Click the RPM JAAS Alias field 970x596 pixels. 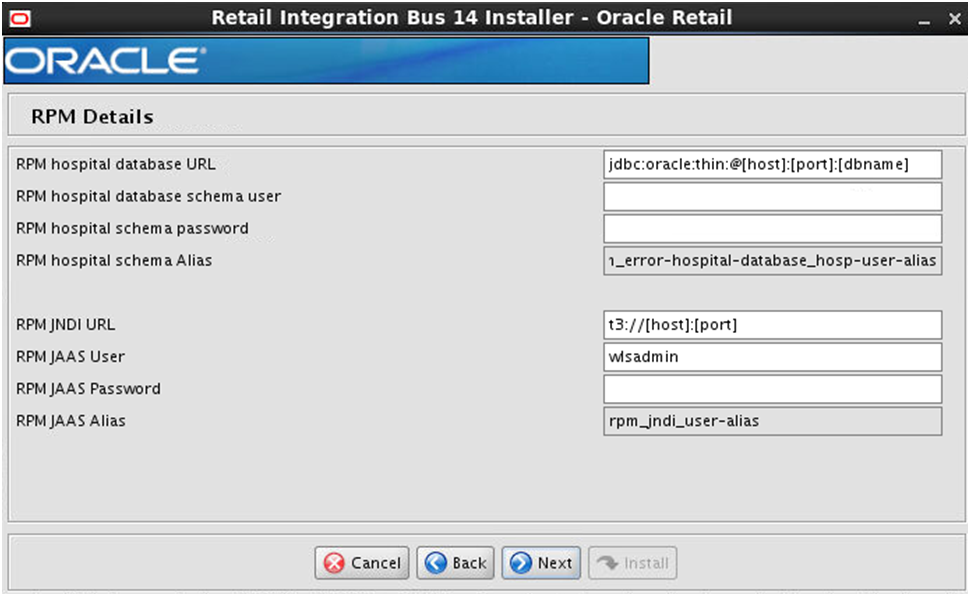[x=773, y=421]
